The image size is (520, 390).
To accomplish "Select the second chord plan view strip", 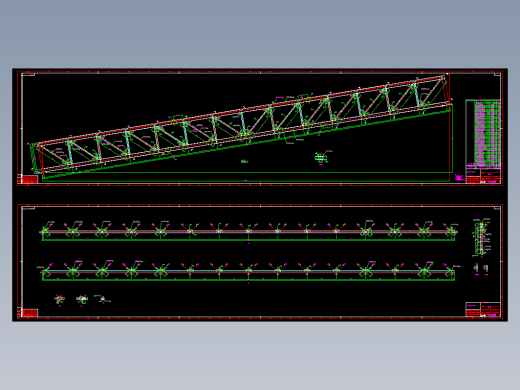I will [249, 271].
